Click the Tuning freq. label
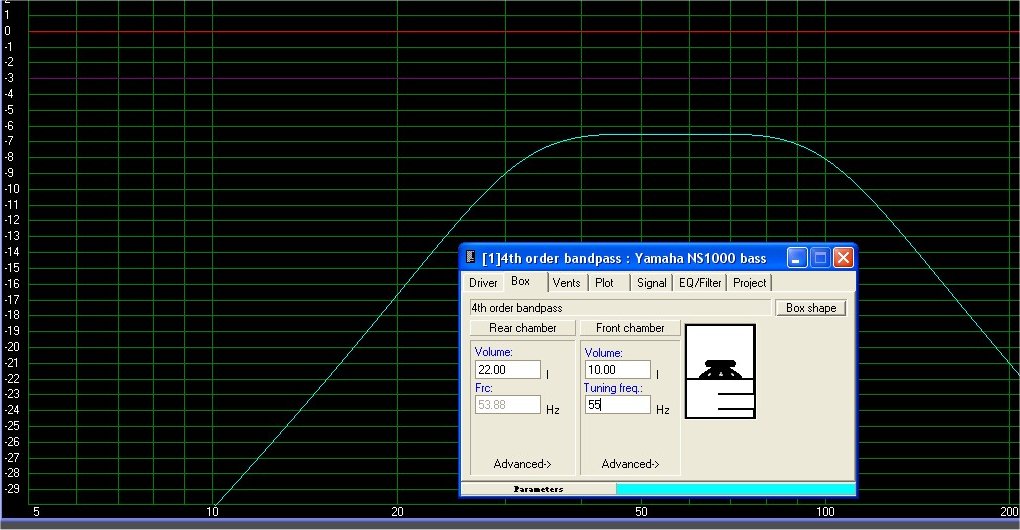The width and height of the screenshot is (1020, 530). point(613,388)
